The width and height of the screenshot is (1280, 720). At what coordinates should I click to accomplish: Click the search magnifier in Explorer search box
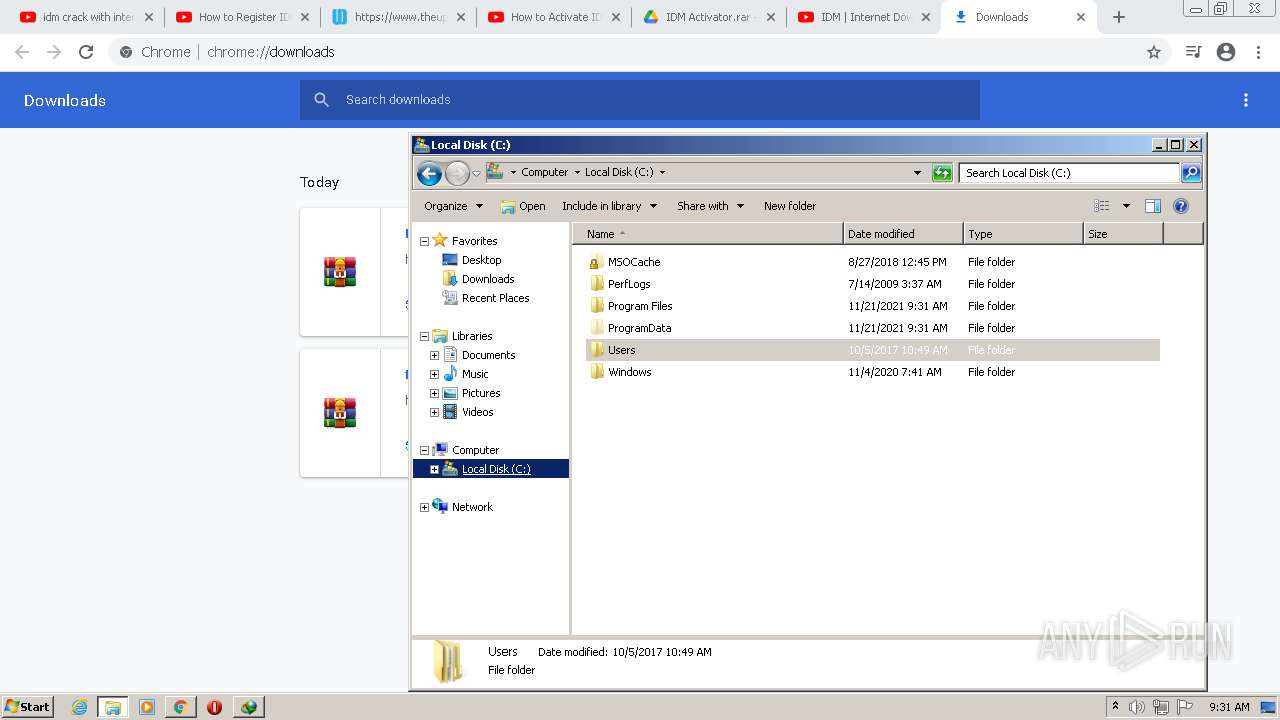(x=1190, y=173)
